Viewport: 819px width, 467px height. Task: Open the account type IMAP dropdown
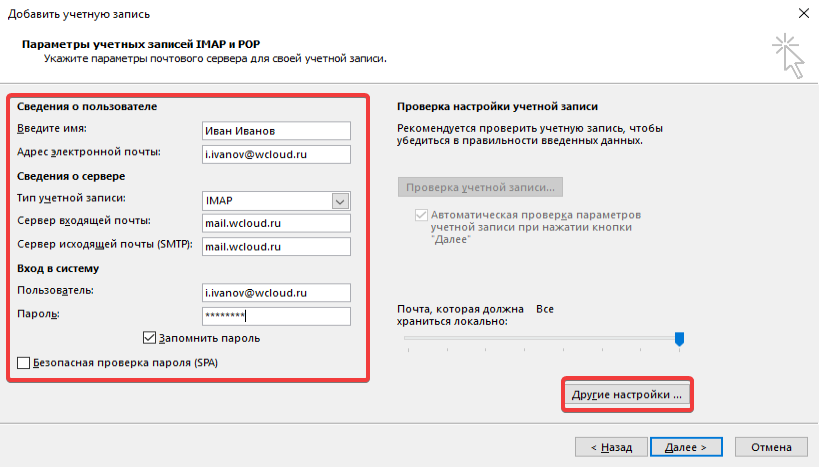click(341, 200)
